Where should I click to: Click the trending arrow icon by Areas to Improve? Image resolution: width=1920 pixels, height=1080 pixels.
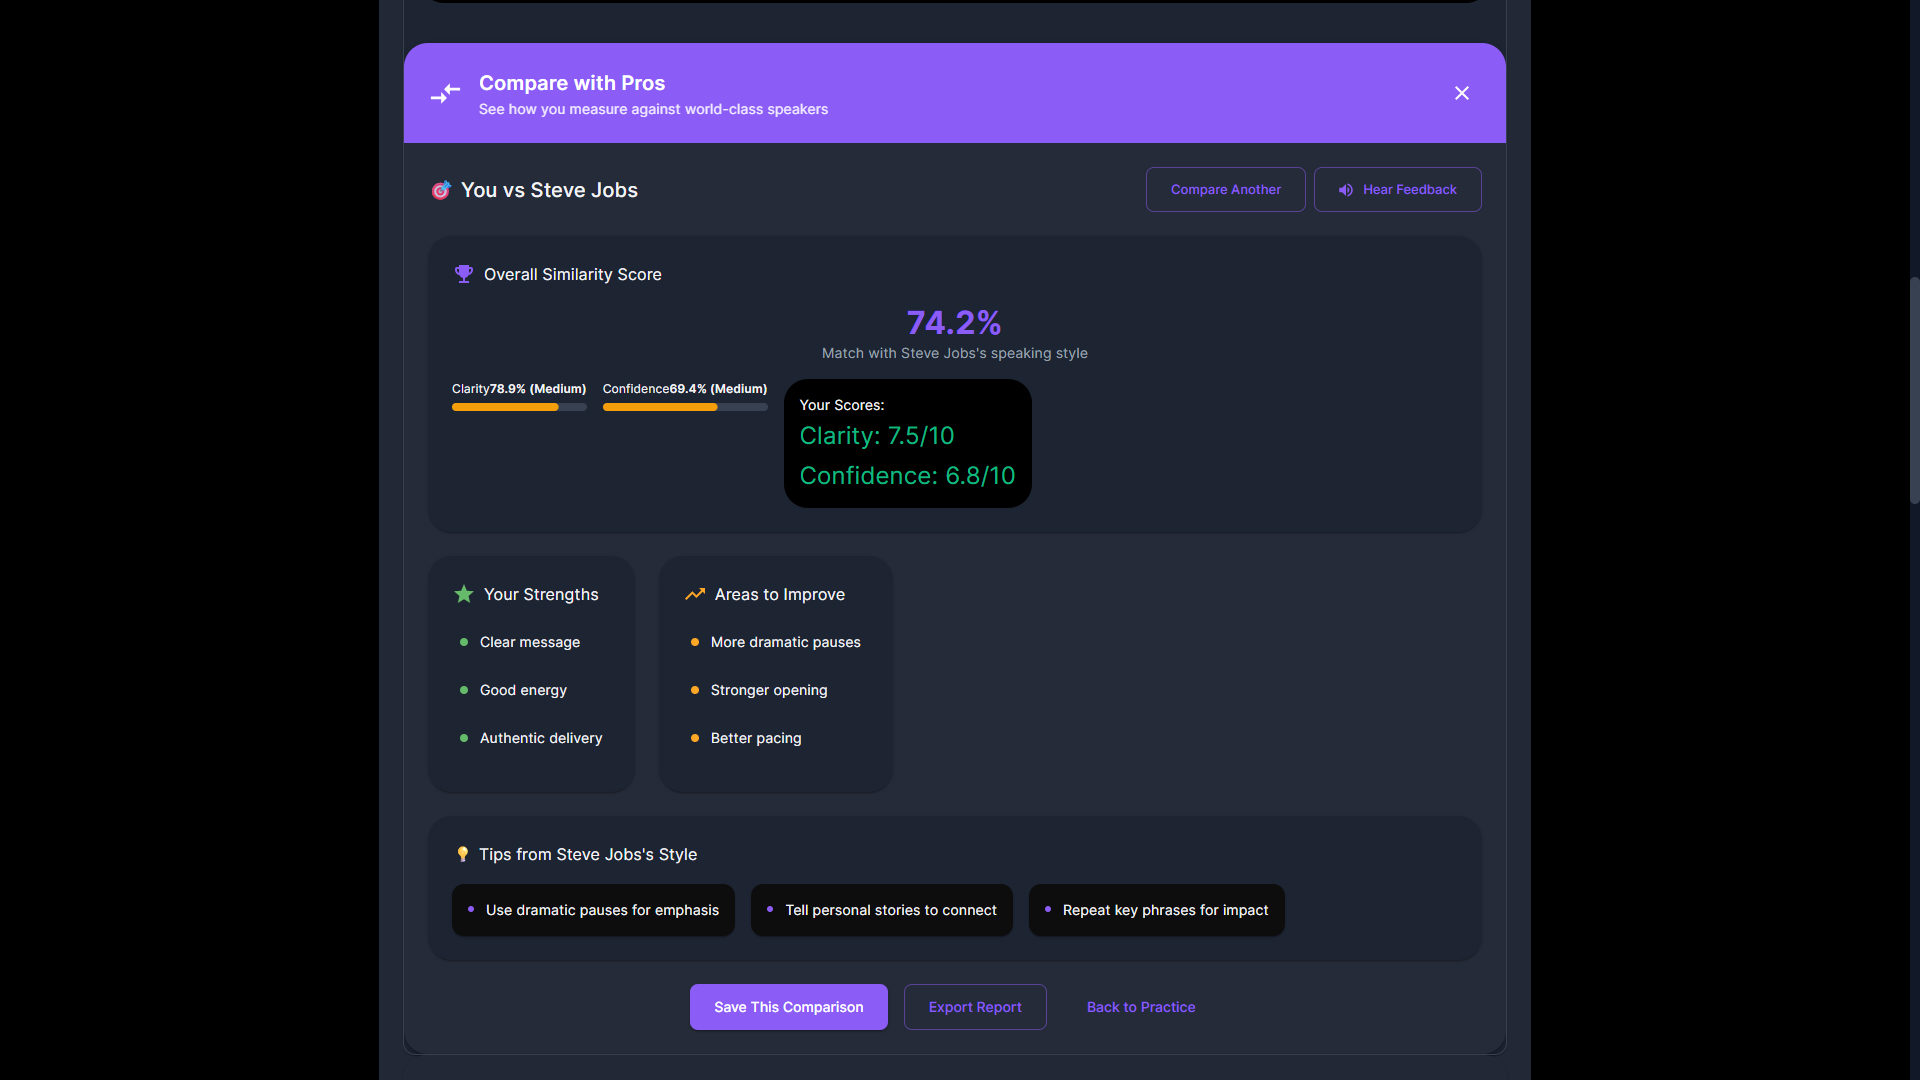695,594
